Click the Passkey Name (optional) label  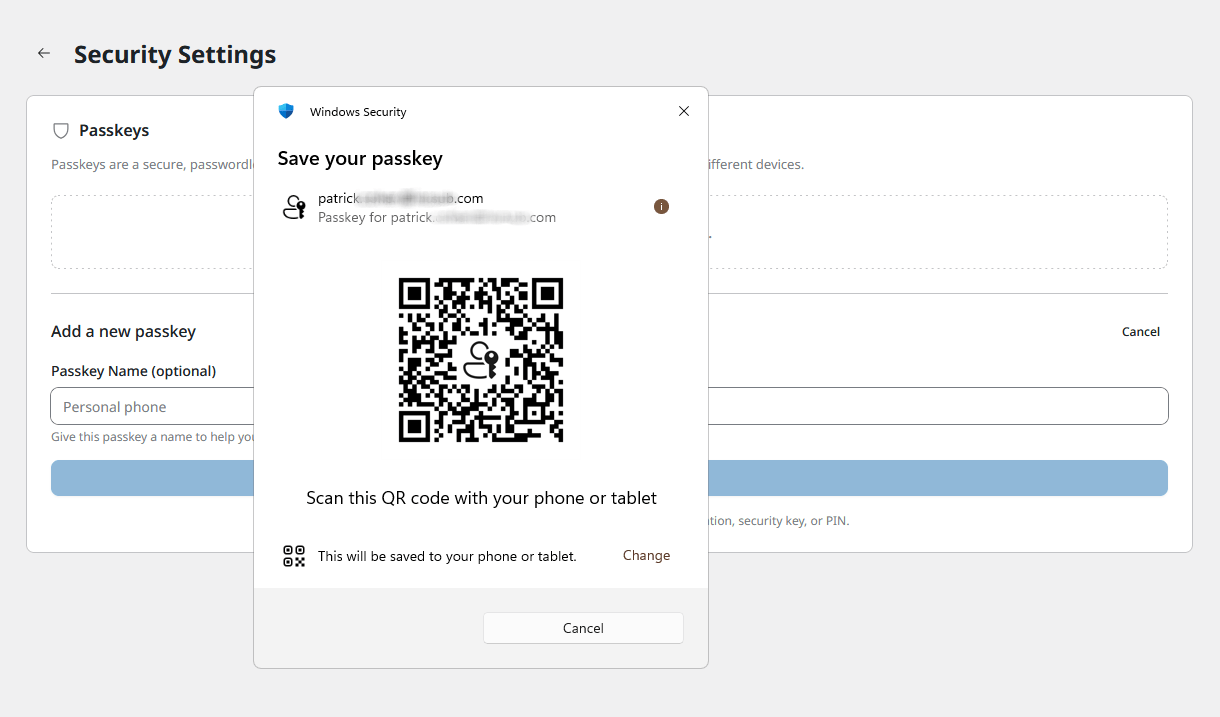[134, 371]
